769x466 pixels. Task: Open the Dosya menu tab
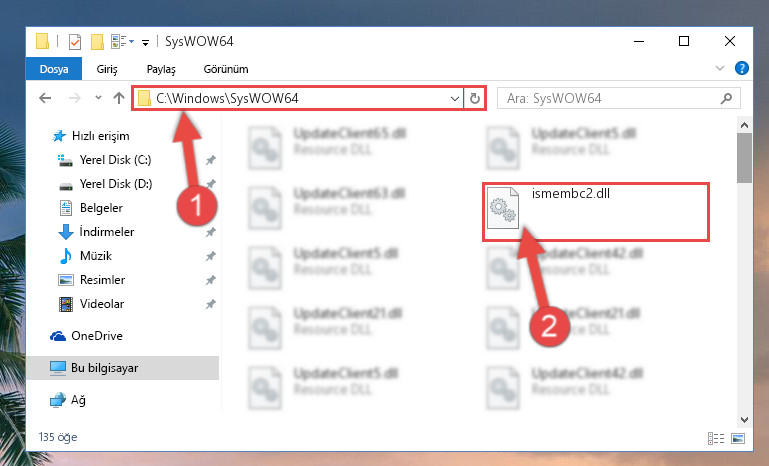[54, 69]
